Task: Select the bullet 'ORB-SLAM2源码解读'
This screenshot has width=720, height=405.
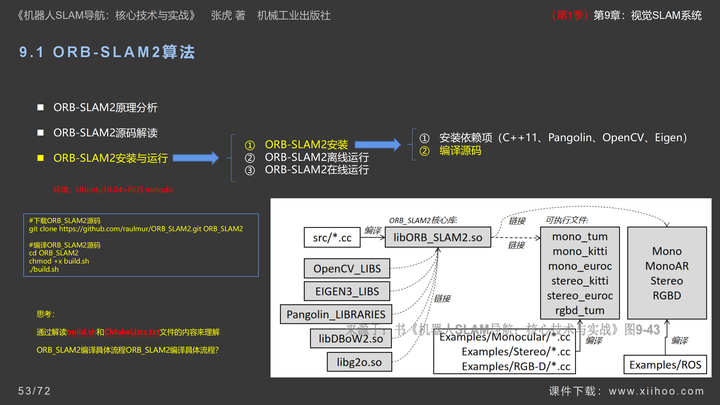Action: click(x=105, y=133)
